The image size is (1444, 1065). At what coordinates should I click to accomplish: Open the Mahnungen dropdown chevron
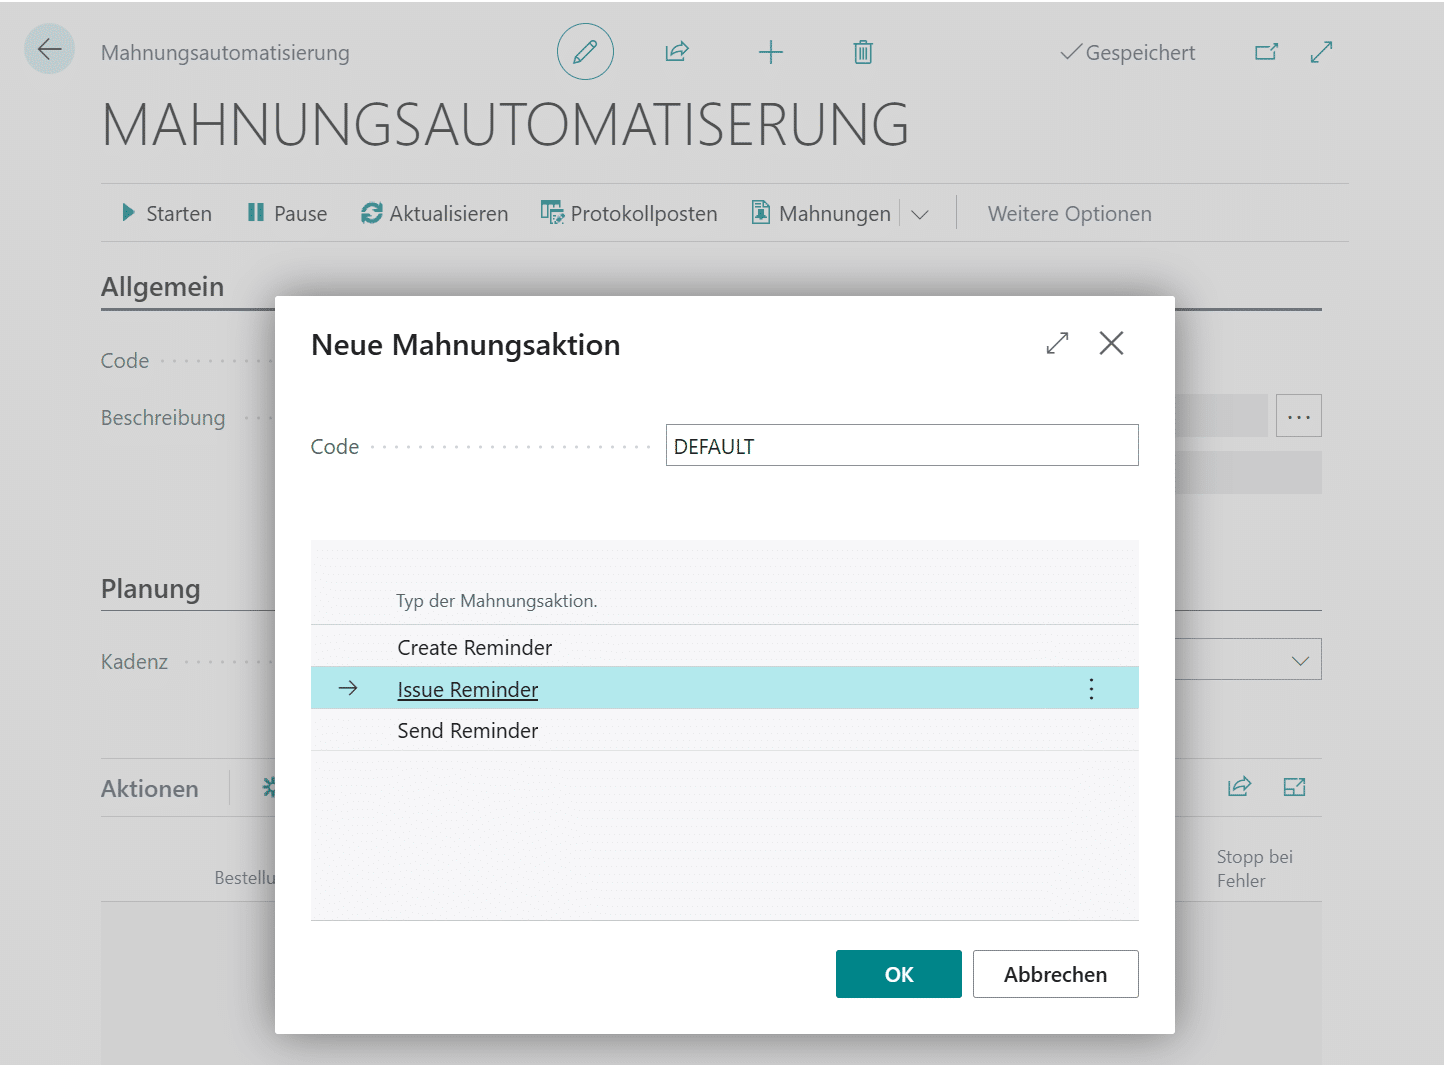pyautogui.click(x=921, y=213)
